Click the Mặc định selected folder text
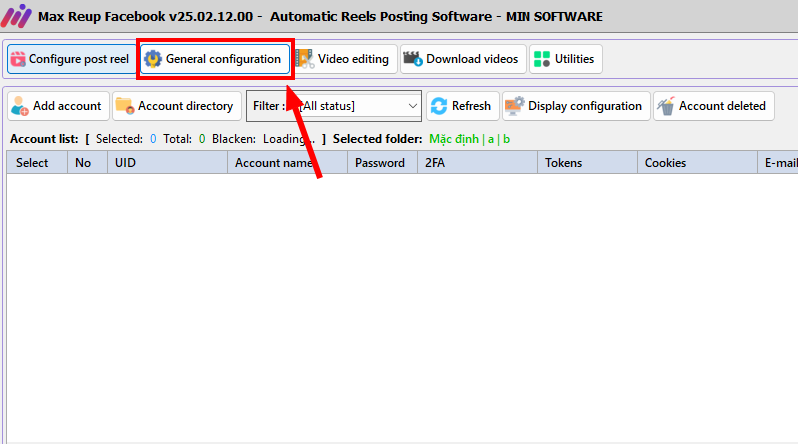The image size is (798, 444). tap(454, 139)
